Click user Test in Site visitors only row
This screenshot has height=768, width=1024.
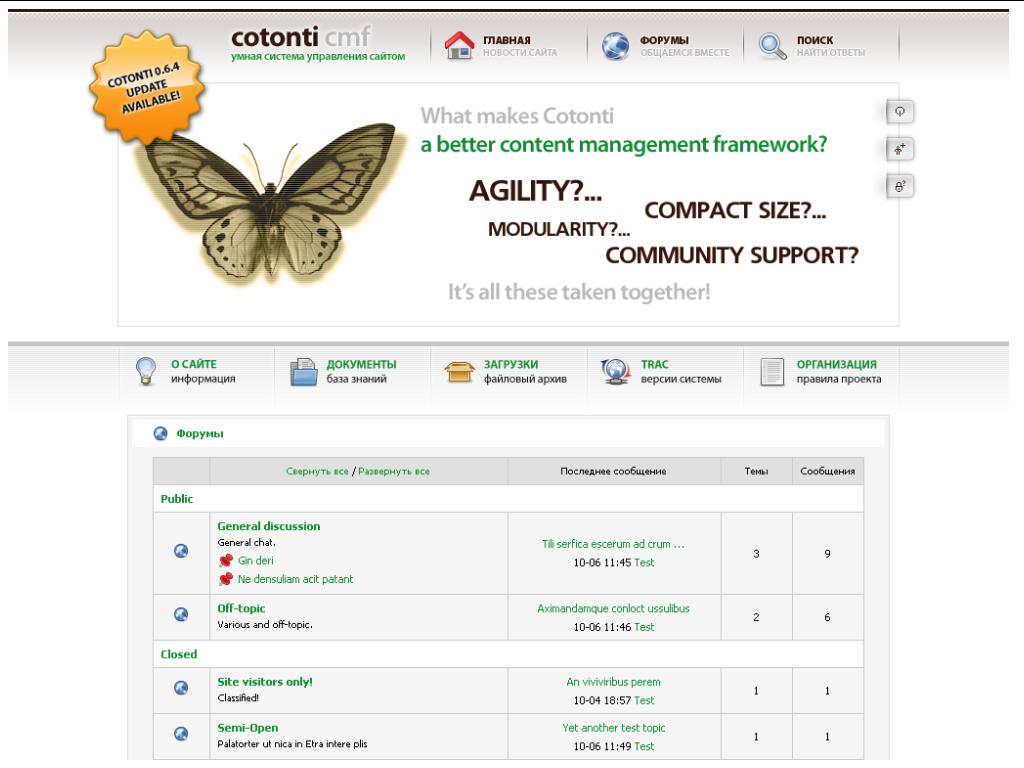[644, 700]
